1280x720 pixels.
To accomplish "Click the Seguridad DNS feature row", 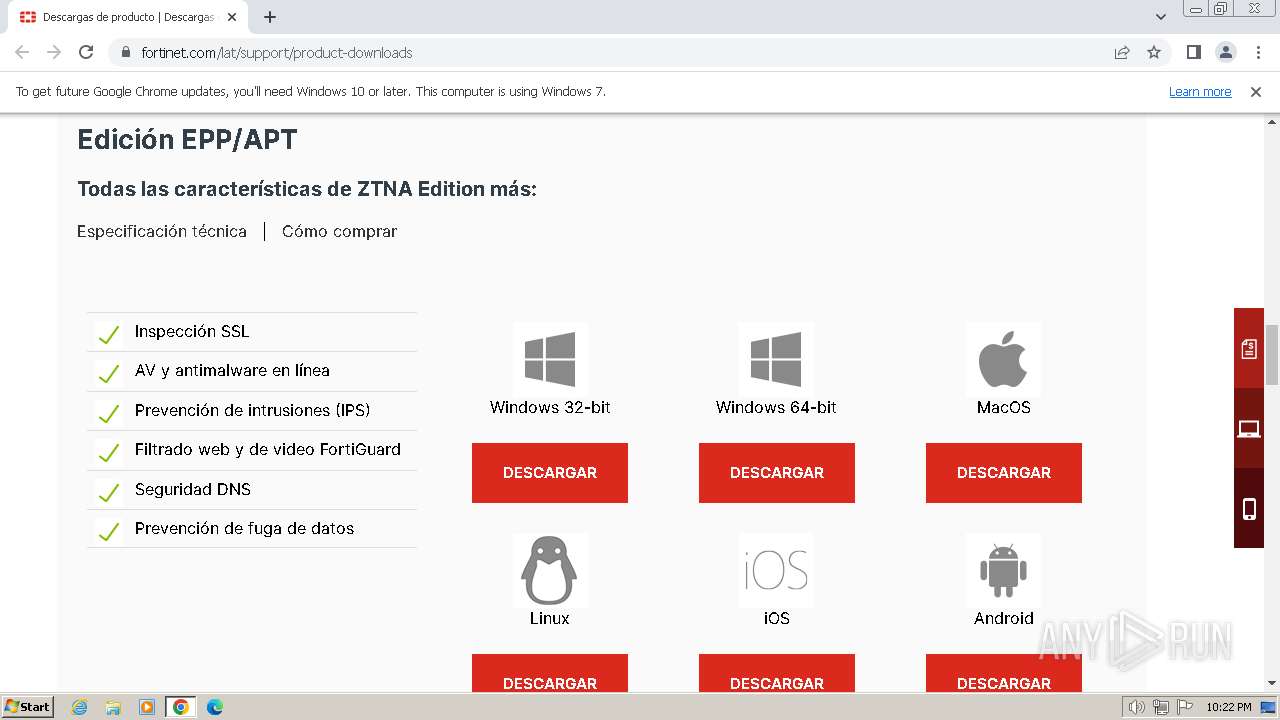I will tap(252, 489).
